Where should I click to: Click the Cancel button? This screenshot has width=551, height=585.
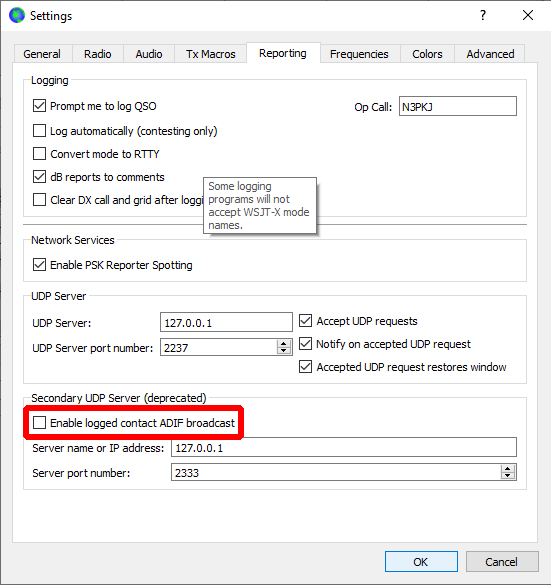pyautogui.click(x=502, y=561)
